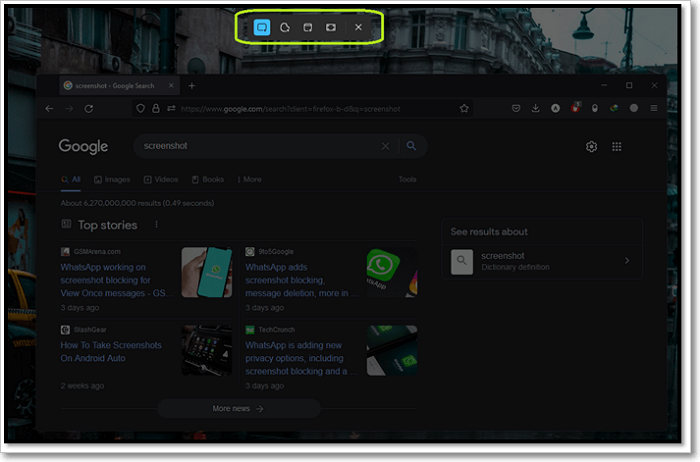Expand the More search filters
This screenshot has height=462, width=700.
coord(249,180)
